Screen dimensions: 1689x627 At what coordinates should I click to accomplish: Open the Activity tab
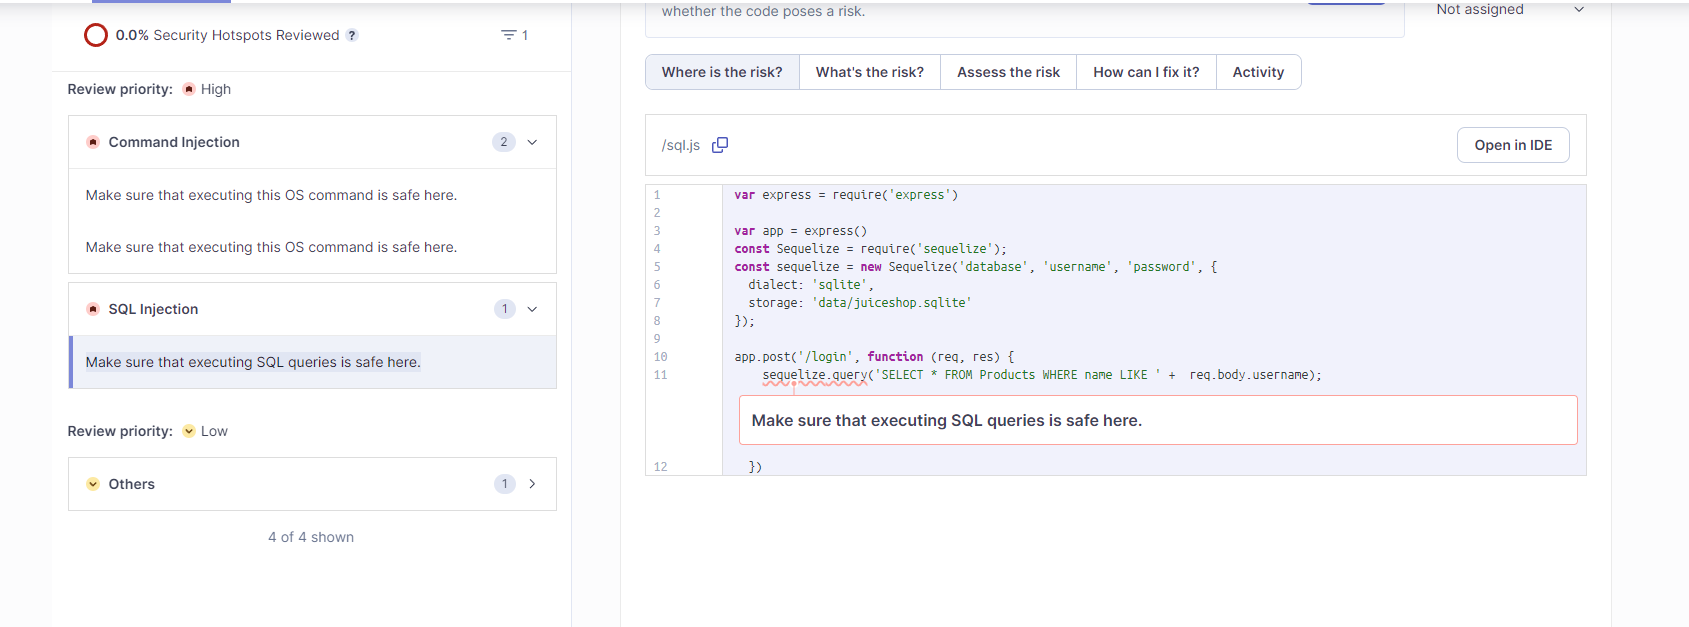click(x=1258, y=72)
